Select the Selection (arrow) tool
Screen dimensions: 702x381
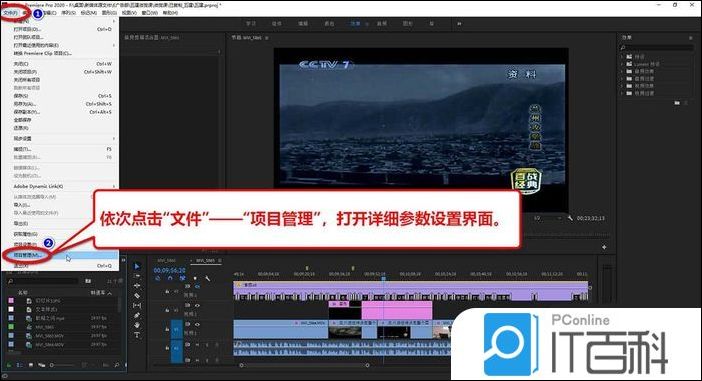[137, 266]
